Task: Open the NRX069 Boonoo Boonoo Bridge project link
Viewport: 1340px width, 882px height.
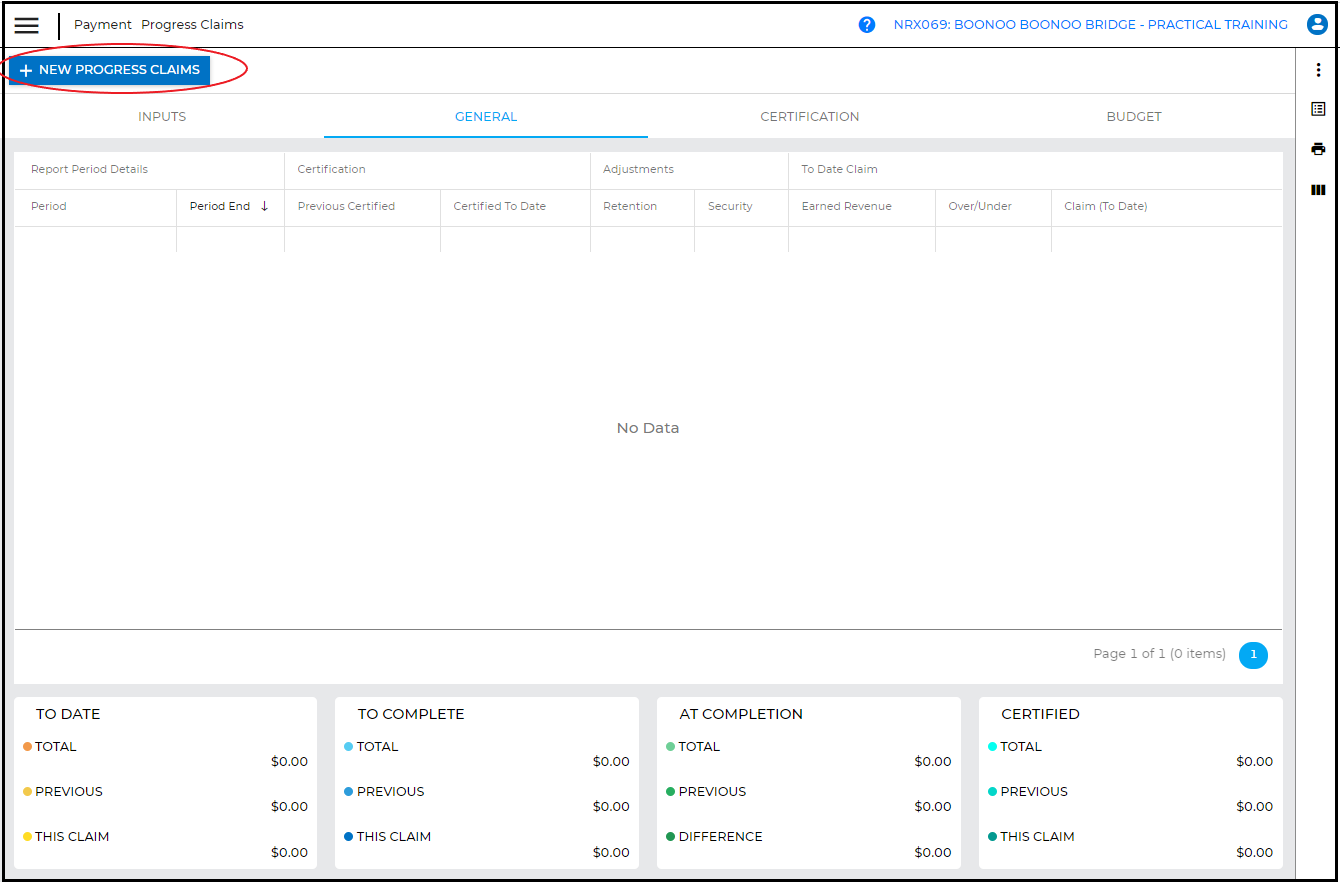Action: 1091,25
